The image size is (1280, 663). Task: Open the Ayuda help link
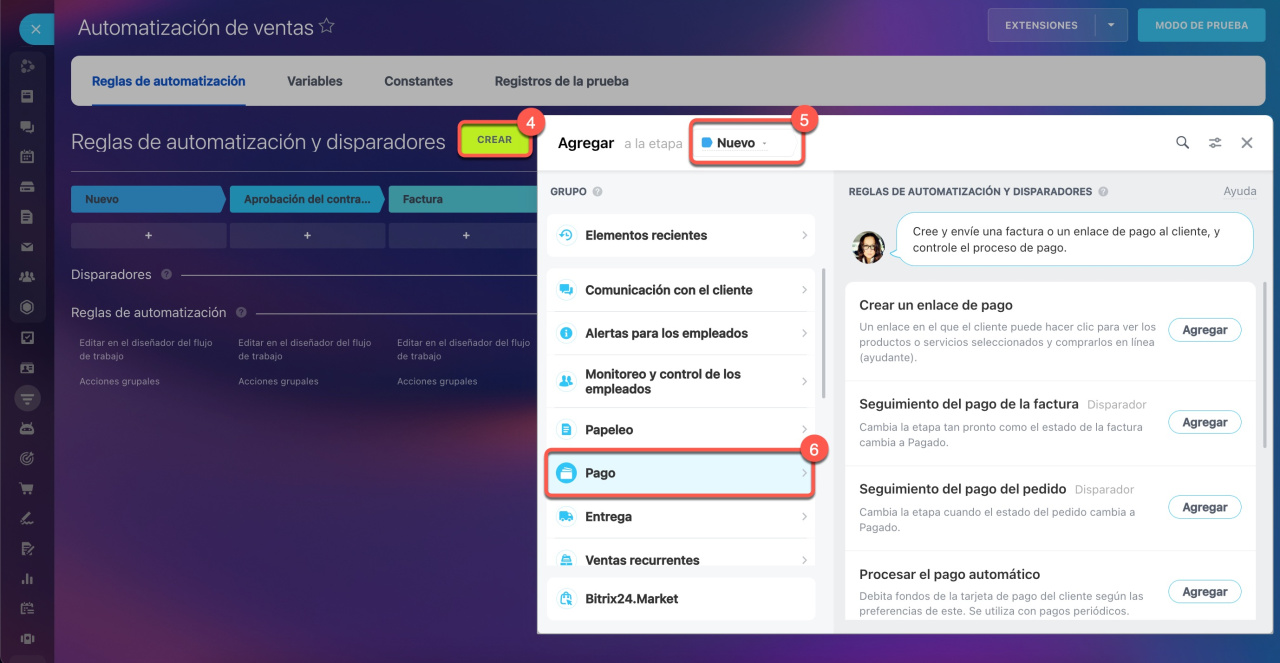[x=1240, y=191]
